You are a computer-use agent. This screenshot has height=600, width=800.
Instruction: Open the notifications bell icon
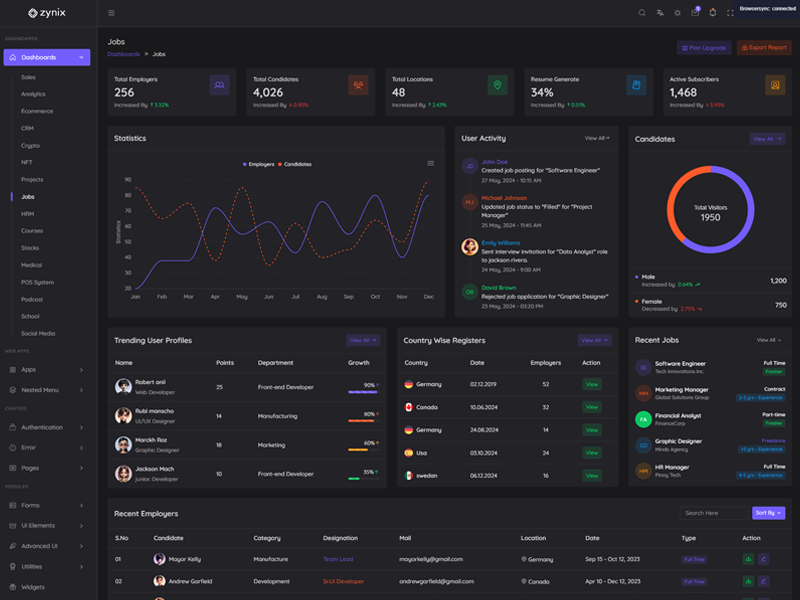pyautogui.click(x=712, y=13)
